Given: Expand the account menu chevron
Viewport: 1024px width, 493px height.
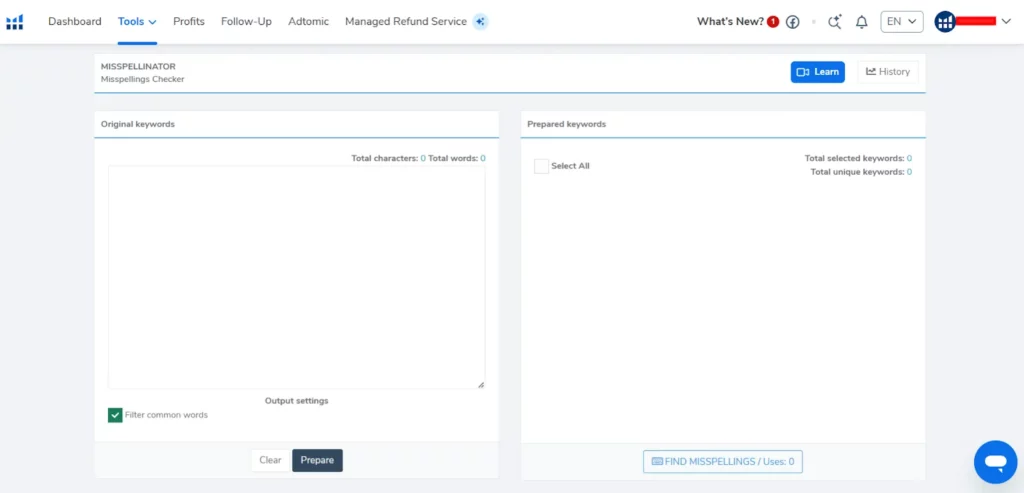Looking at the screenshot, I should click(1006, 22).
